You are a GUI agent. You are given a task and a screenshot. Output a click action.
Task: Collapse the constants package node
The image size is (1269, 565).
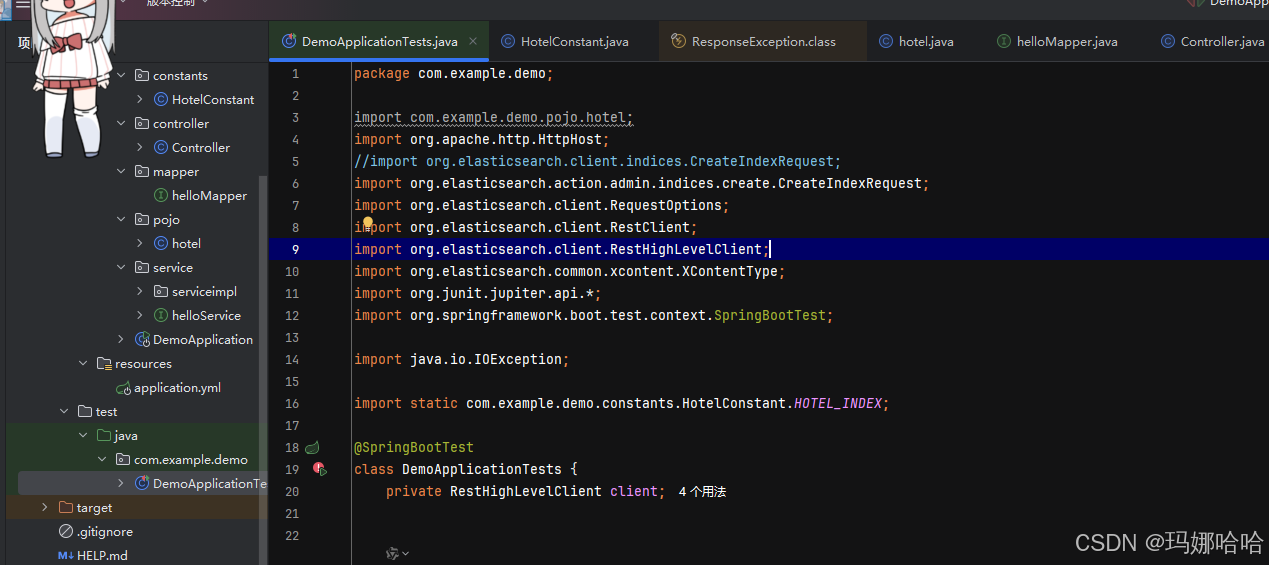pos(122,75)
